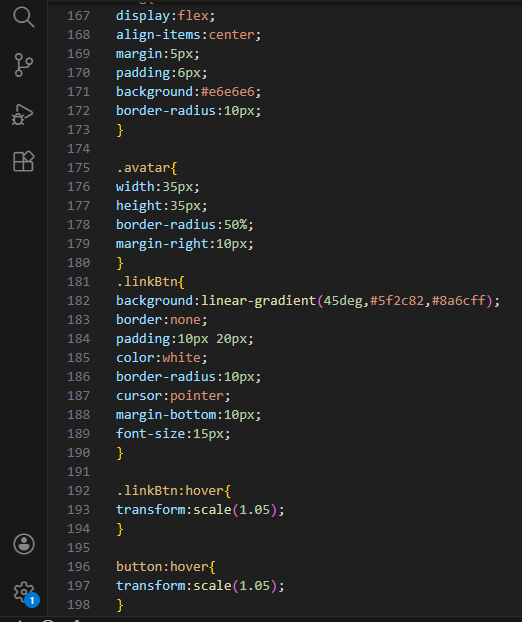Click the align-items:center declaration
Screen dimensions: 522x622
click(188, 35)
